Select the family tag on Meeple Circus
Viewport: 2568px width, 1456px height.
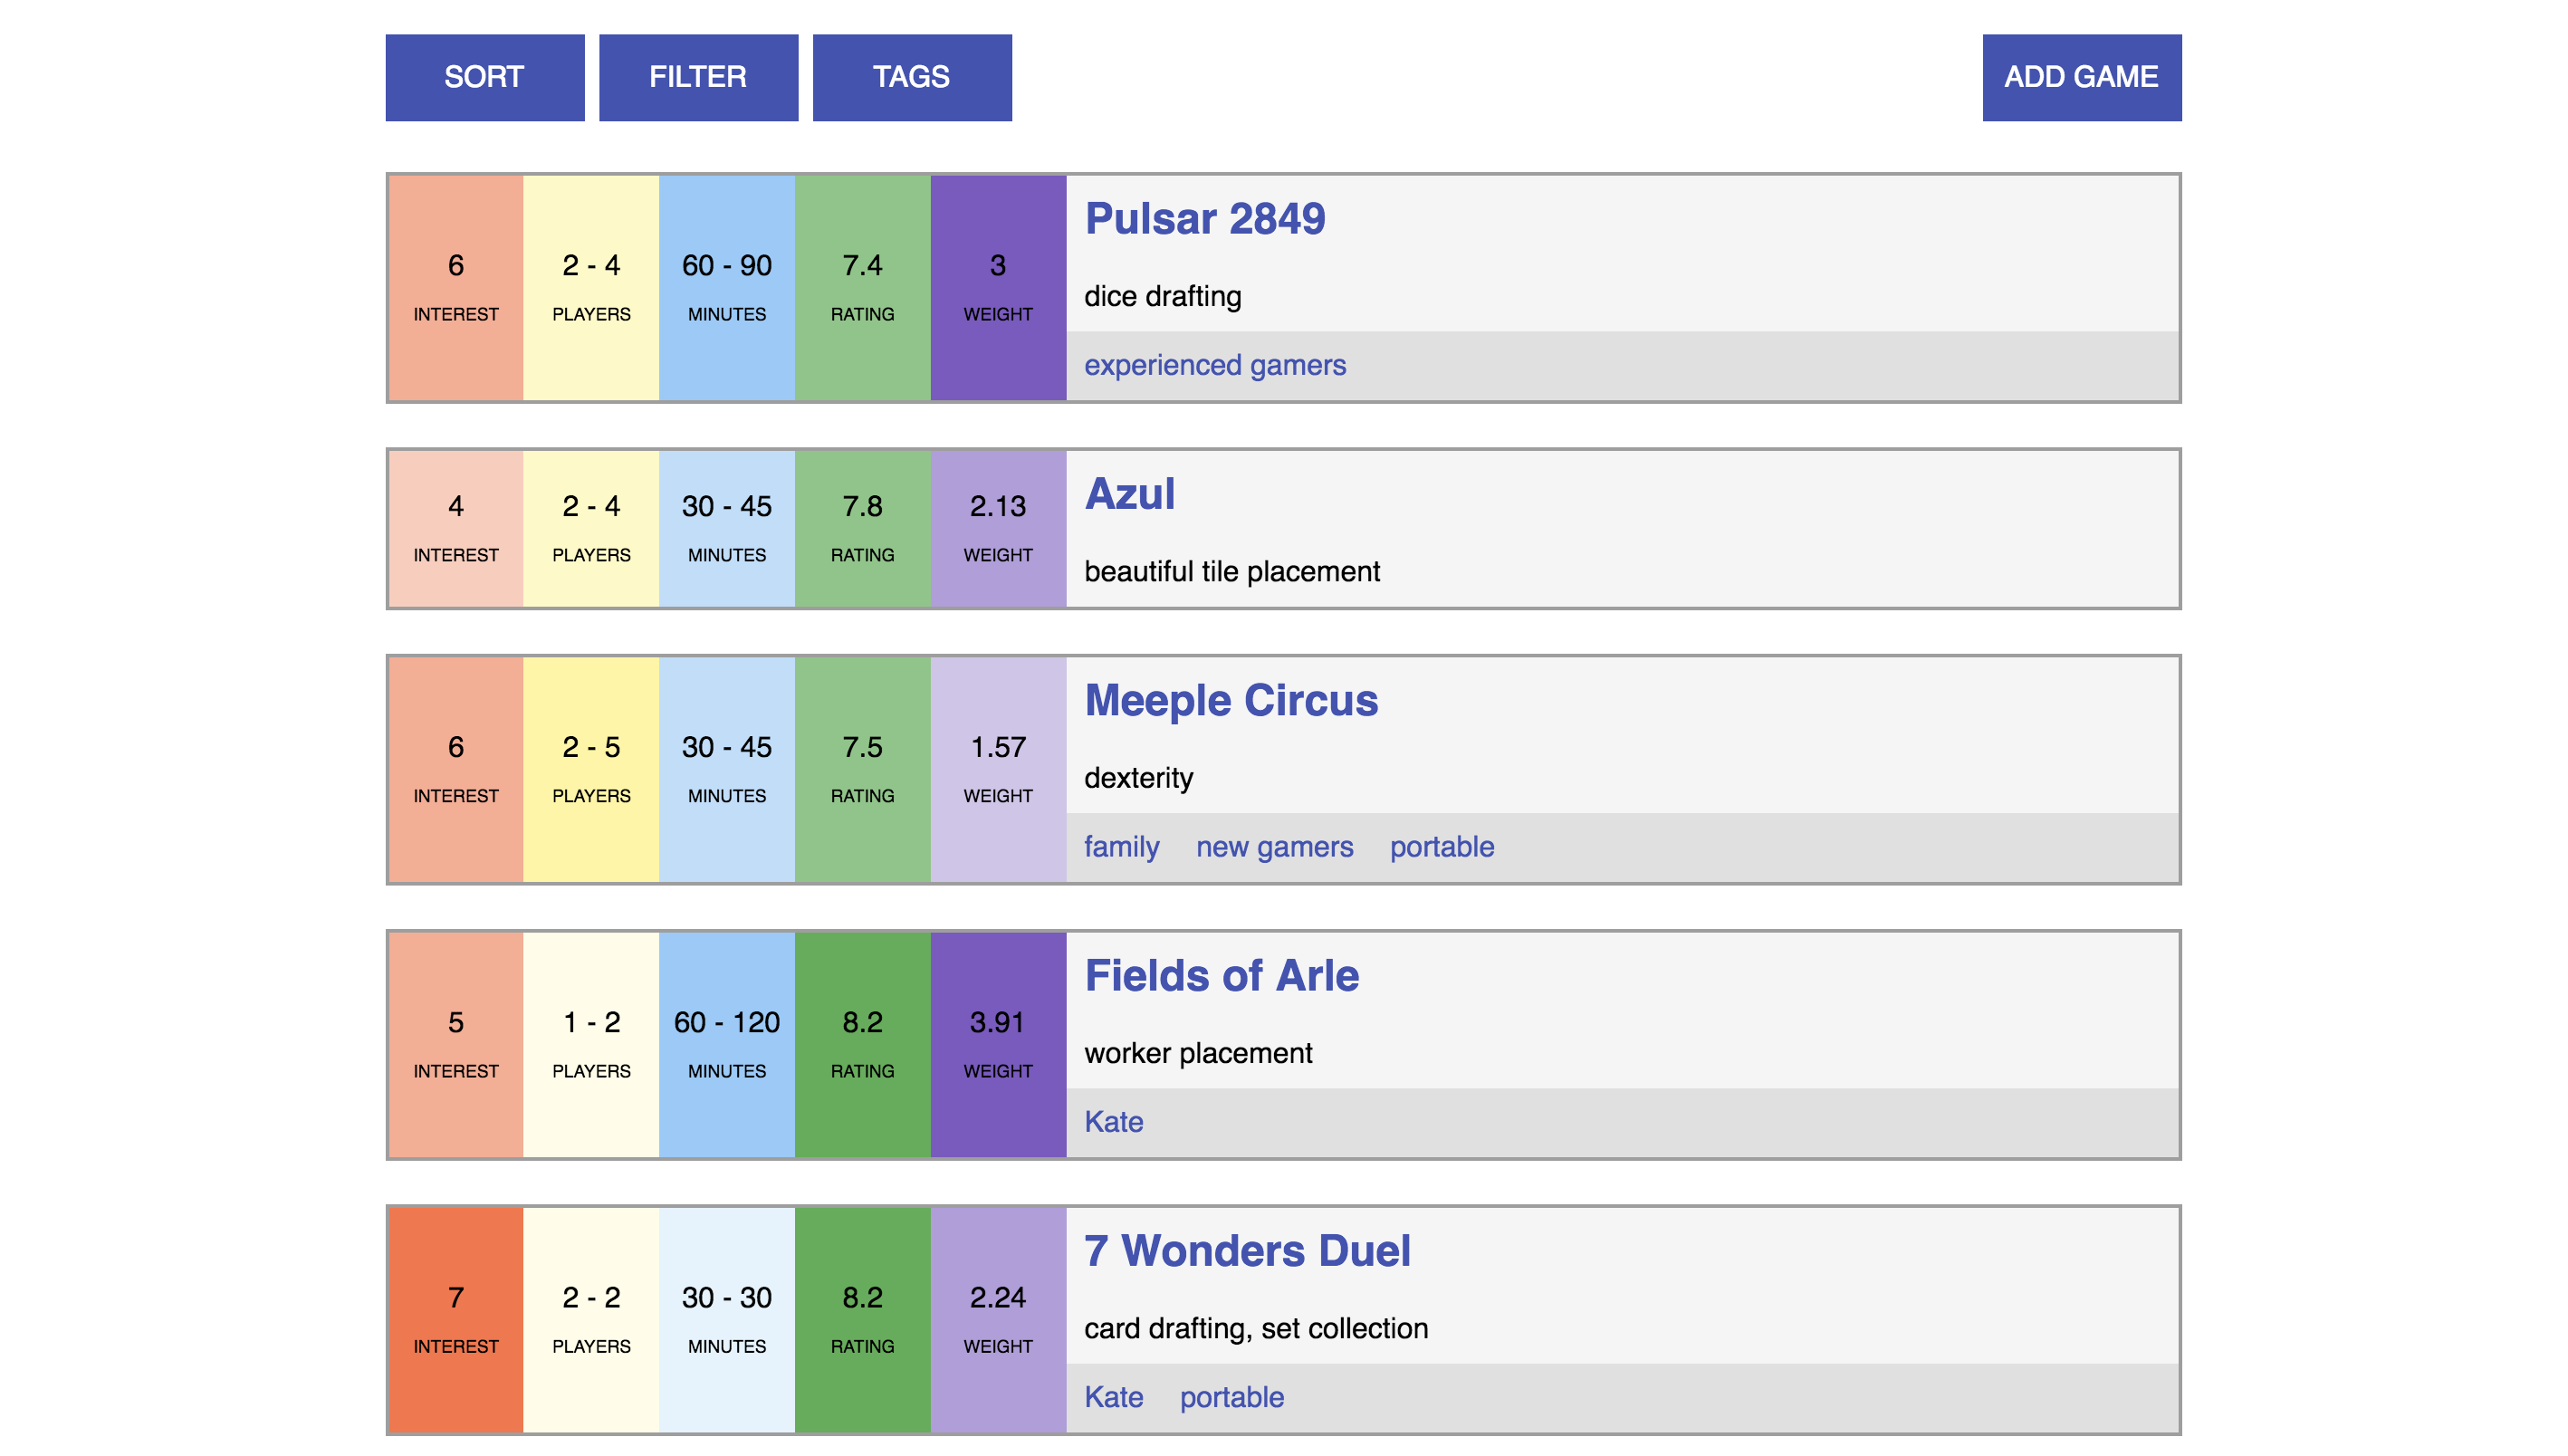(x=1121, y=847)
